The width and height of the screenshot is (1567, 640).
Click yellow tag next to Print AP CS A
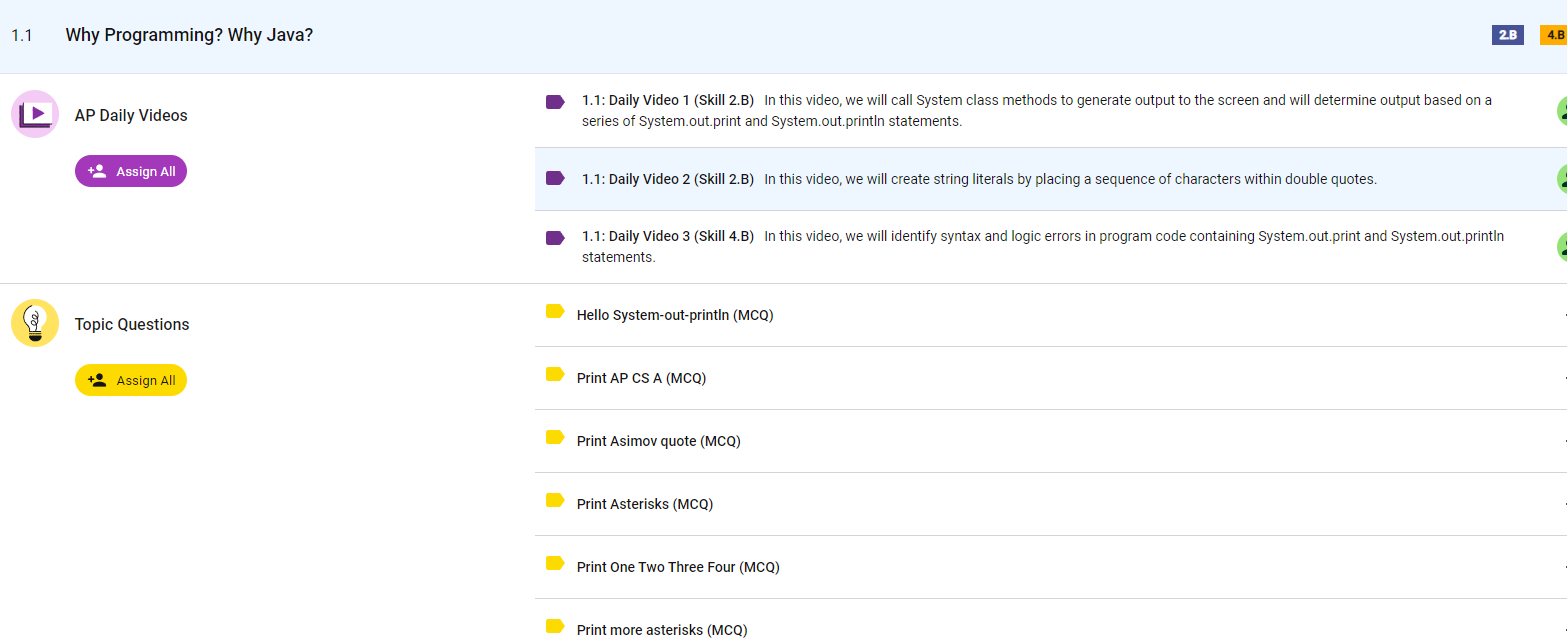tap(555, 375)
